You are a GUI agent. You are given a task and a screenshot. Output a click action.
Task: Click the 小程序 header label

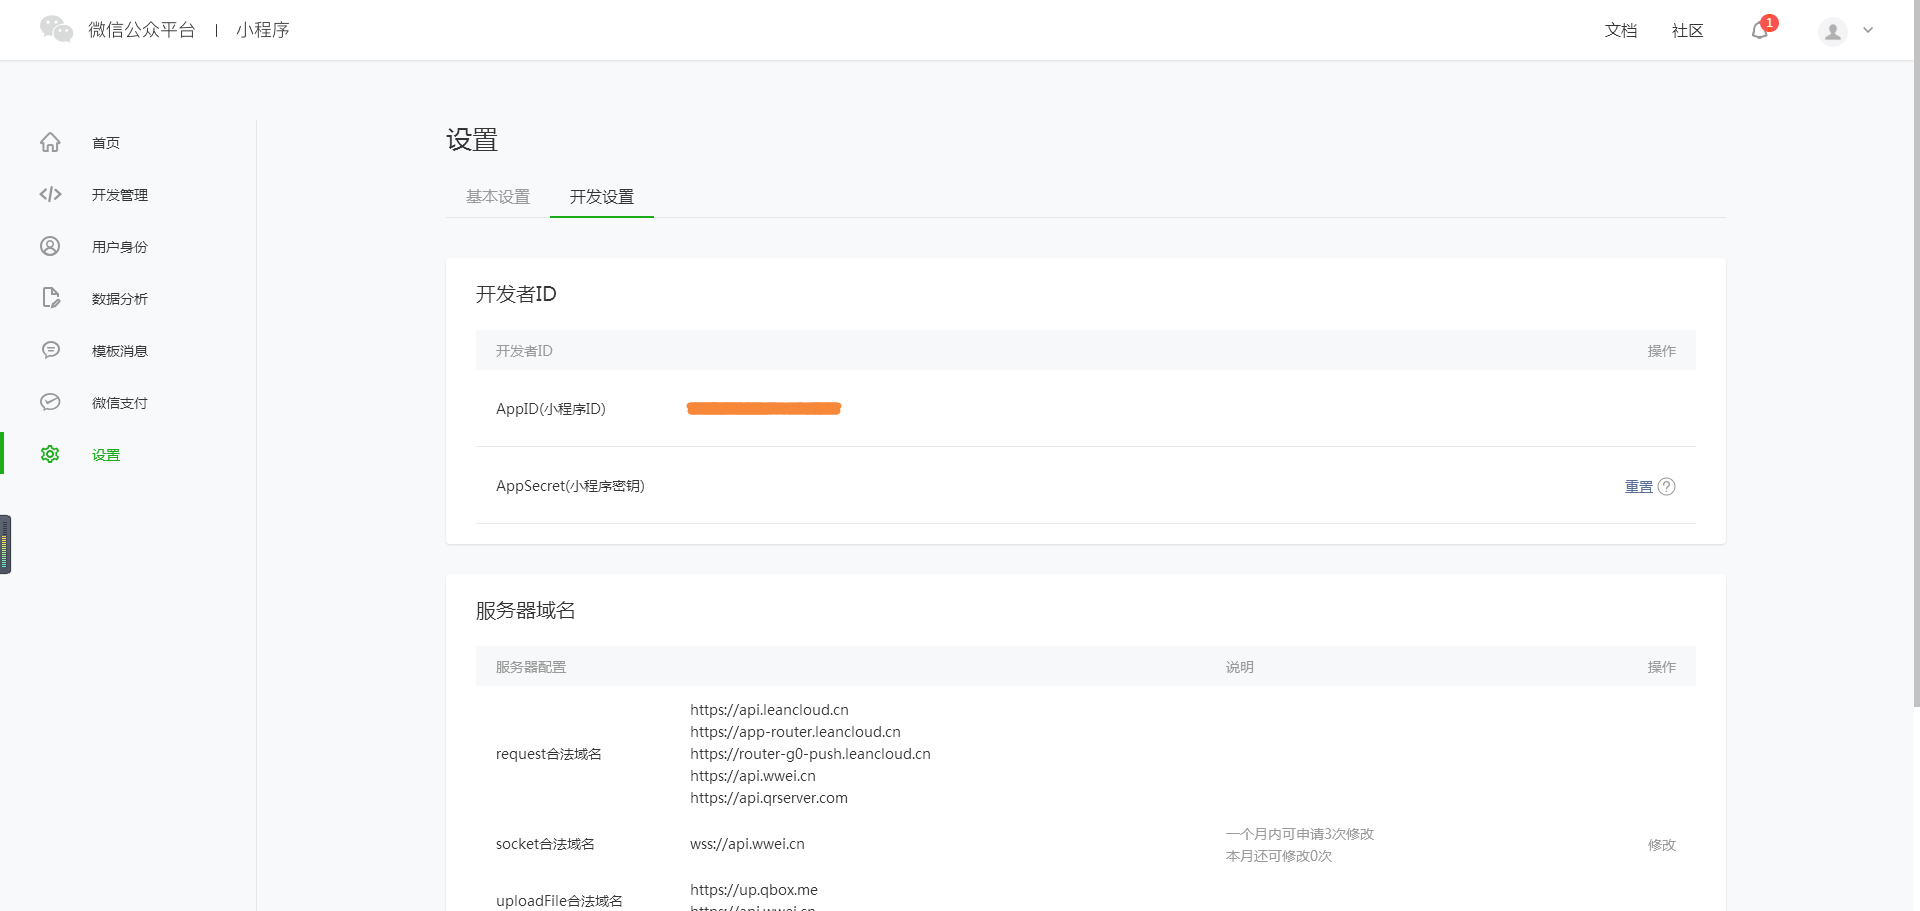pyautogui.click(x=263, y=30)
